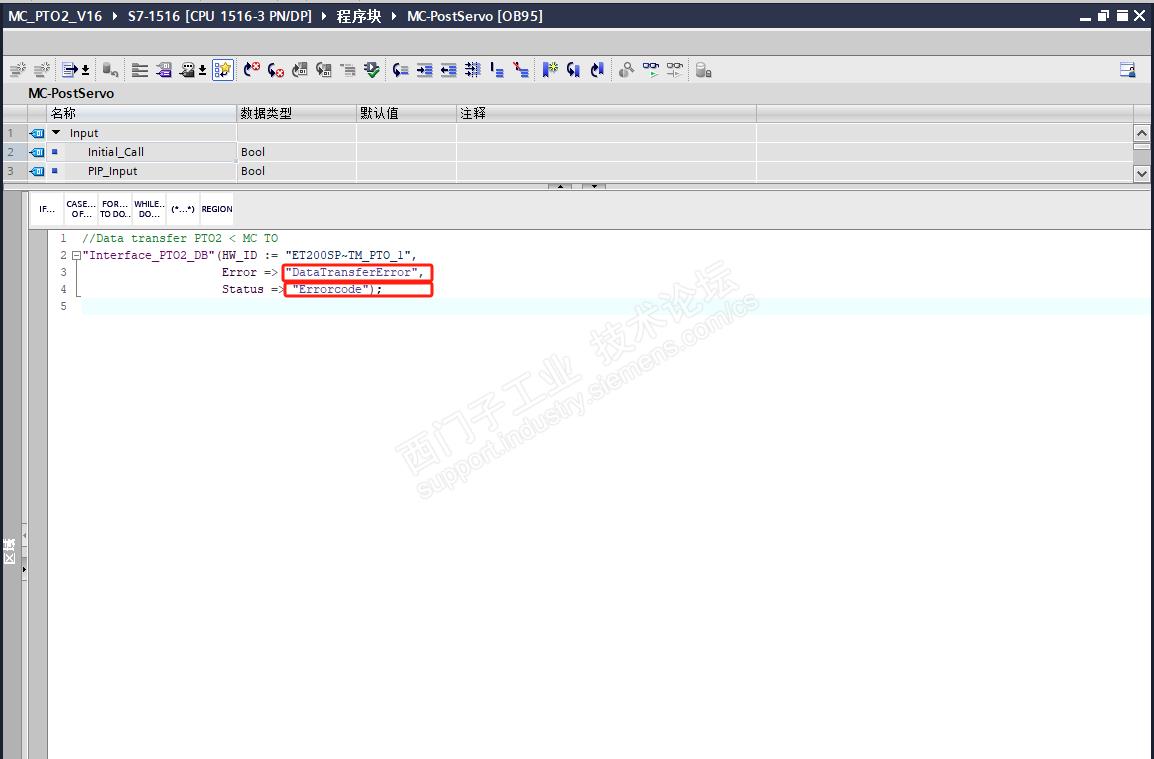Click the 注释 column header
This screenshot has height=759, width=1154.
[x=606, y=113]
